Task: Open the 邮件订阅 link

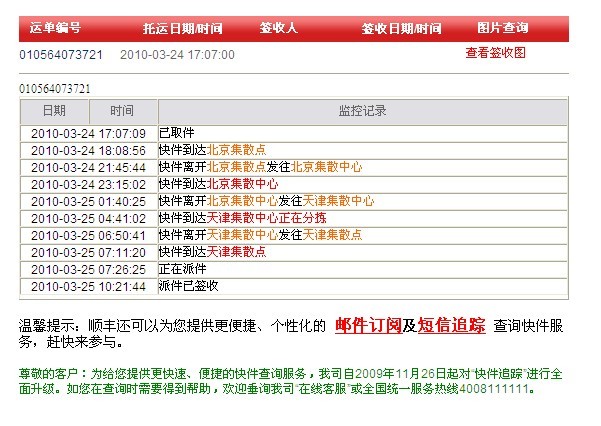Action: click(368, 325)
